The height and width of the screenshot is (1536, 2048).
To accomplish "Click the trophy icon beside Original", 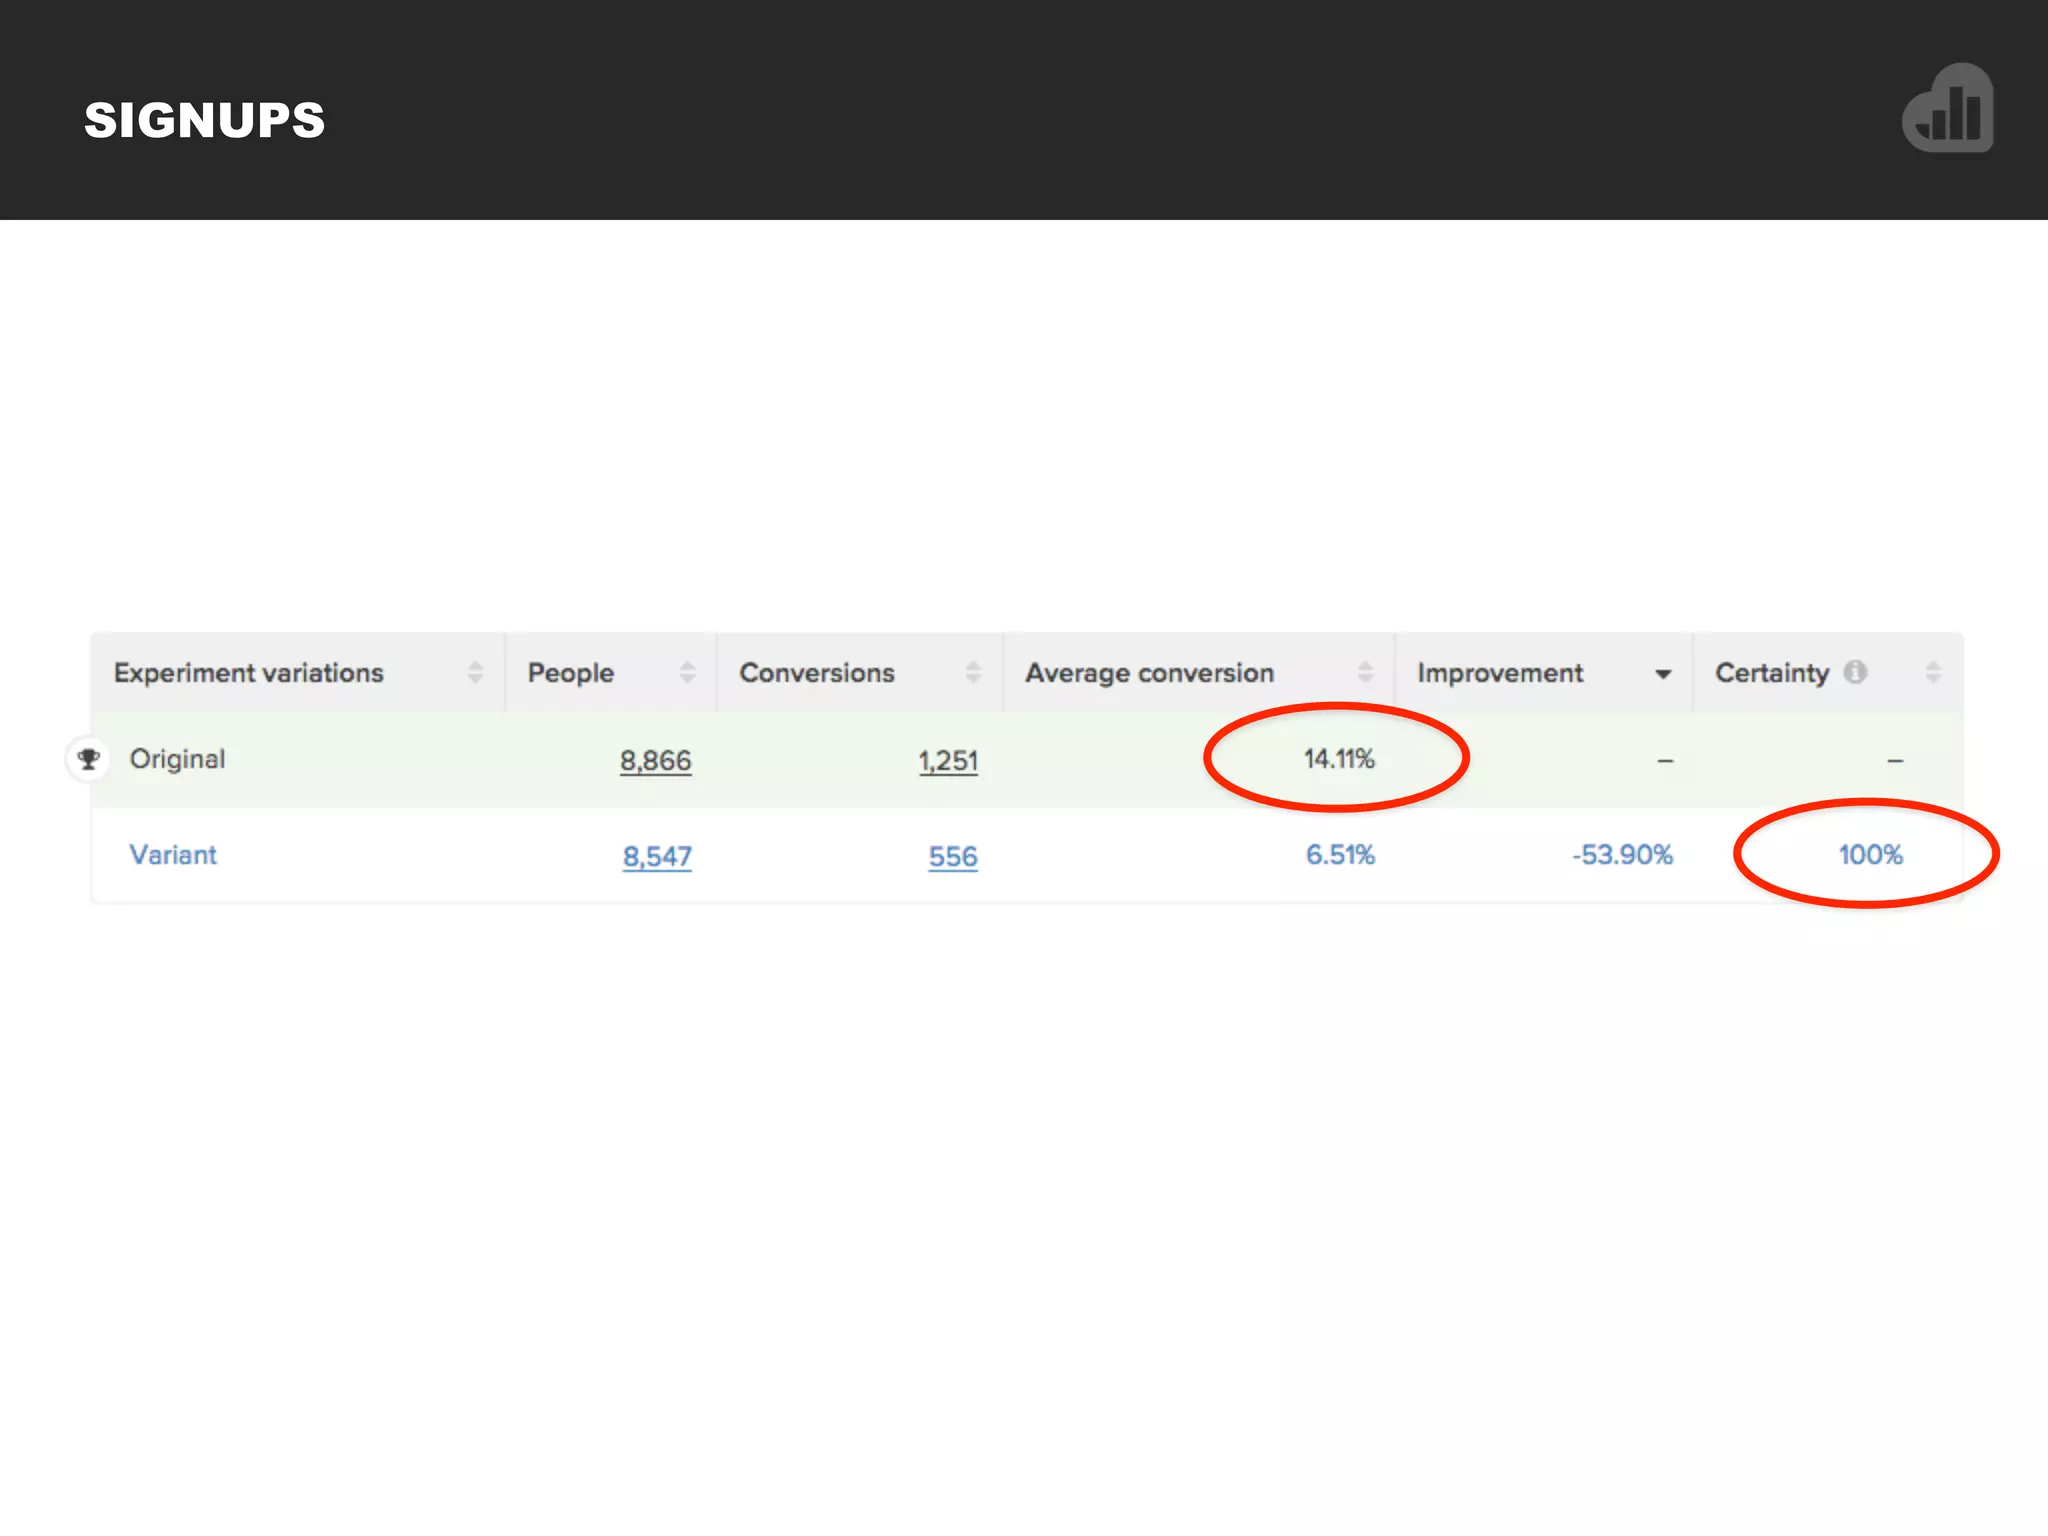I will pos(89,759).
